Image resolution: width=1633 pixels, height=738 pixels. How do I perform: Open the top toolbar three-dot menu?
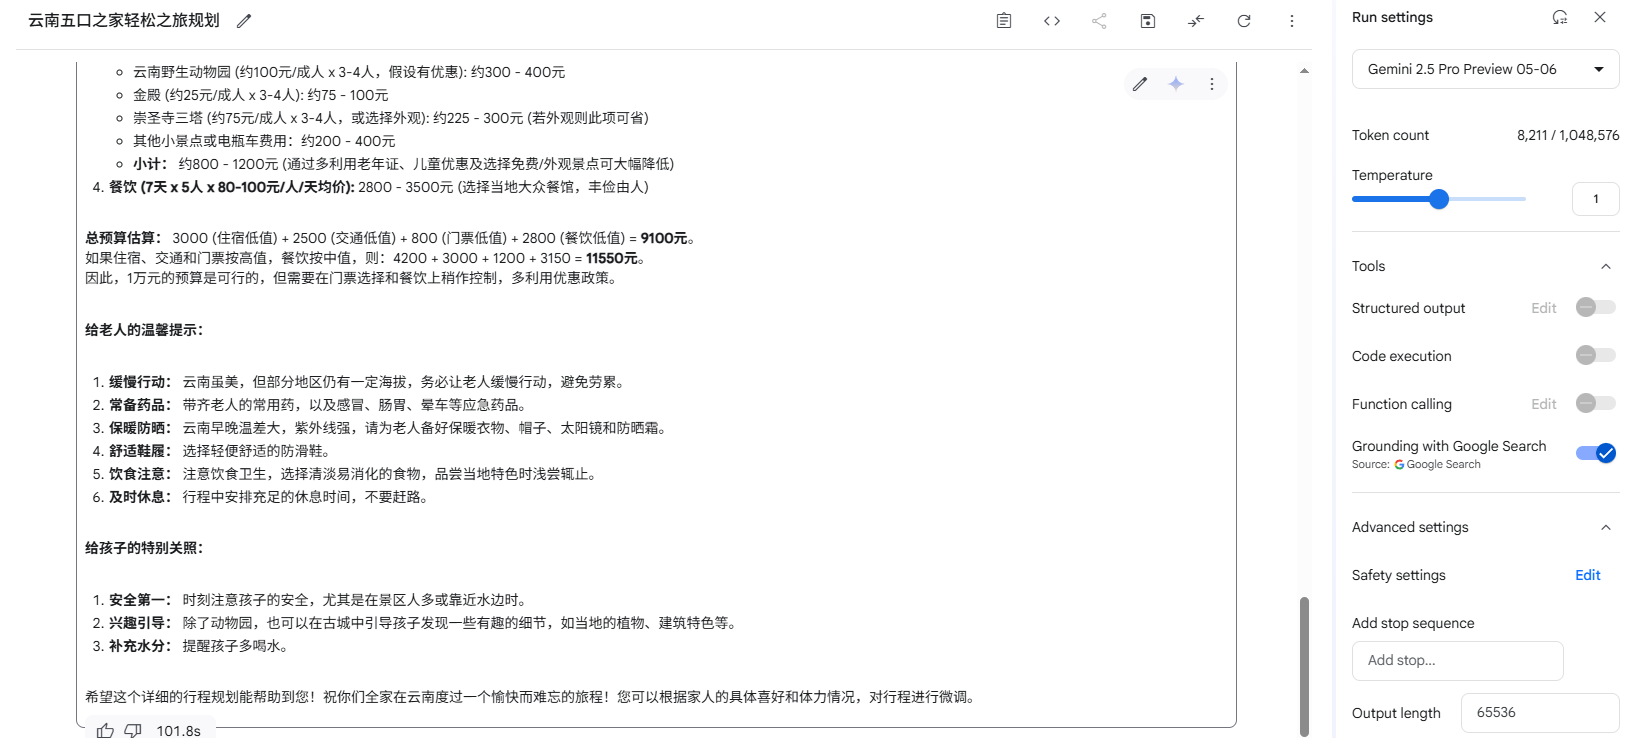point(1292,21)
